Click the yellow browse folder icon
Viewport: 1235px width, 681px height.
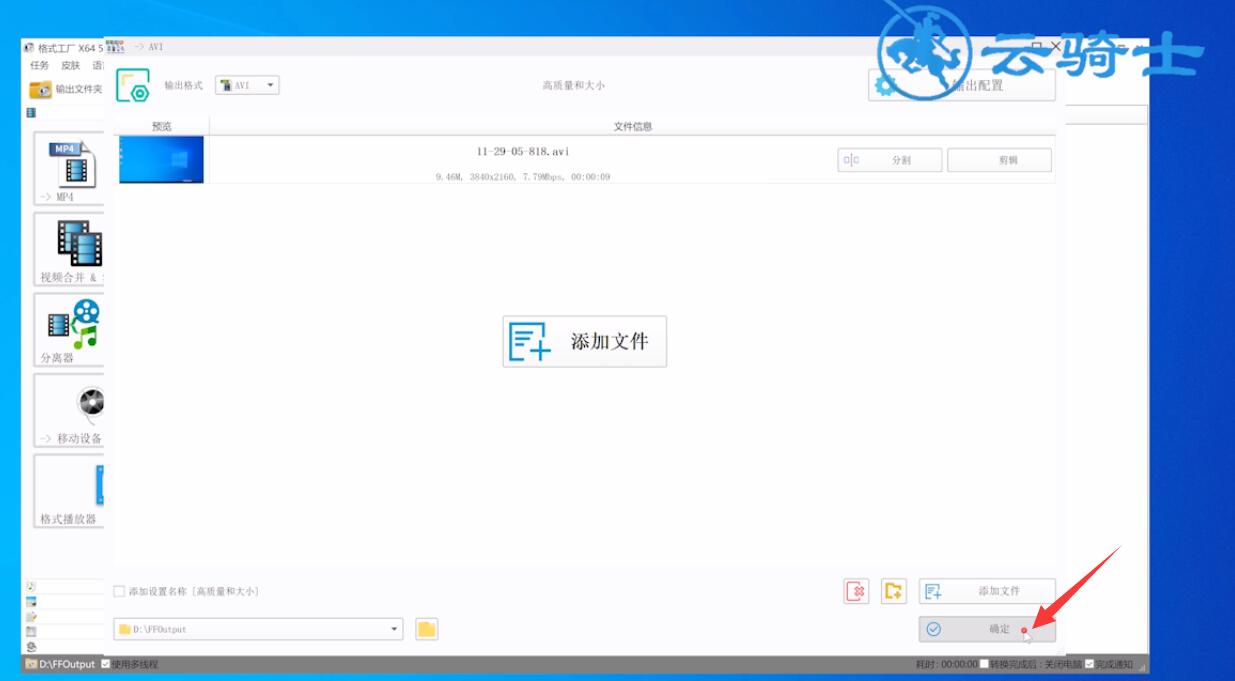[x=427, y=629]
